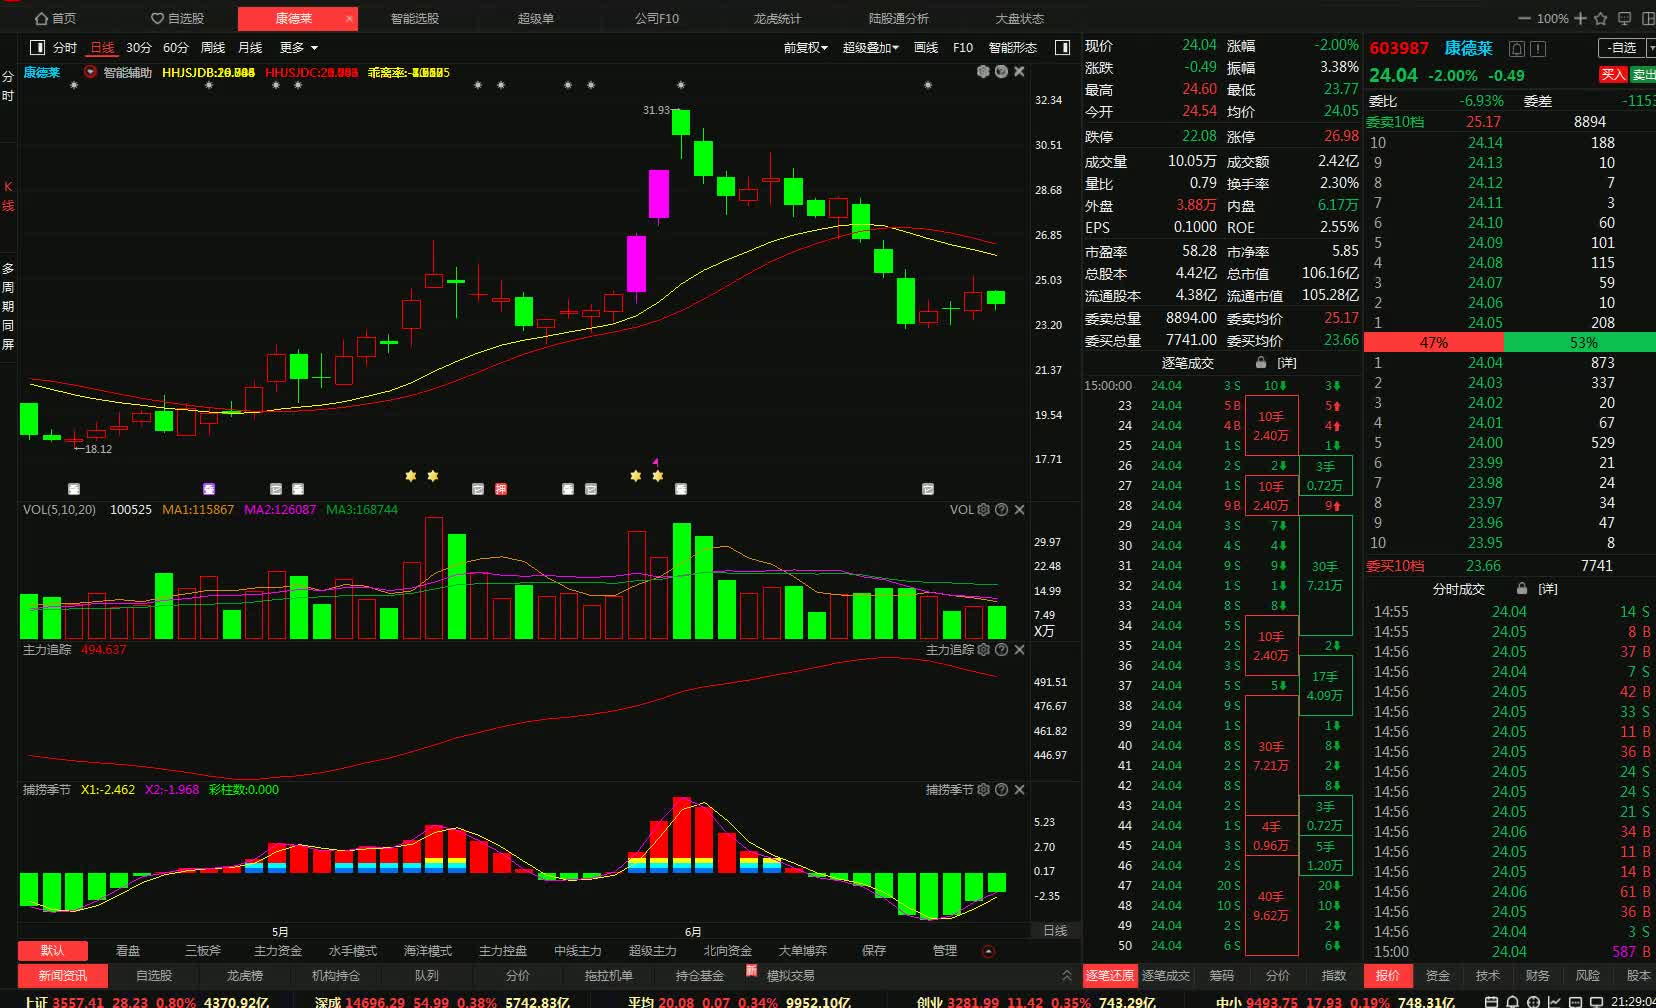Click the 53% buy ratio green bar

click(x=1580, y=342)
